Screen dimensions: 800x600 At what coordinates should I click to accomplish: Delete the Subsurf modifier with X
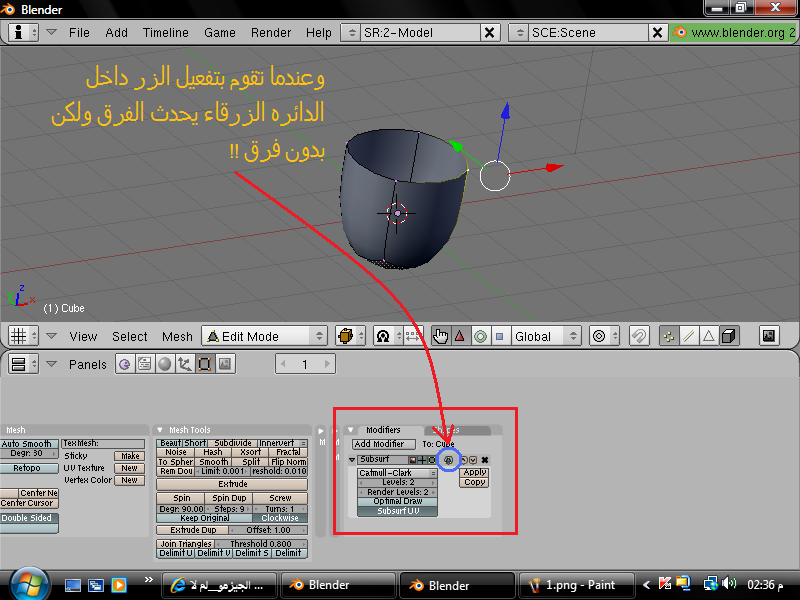[485, 460]
